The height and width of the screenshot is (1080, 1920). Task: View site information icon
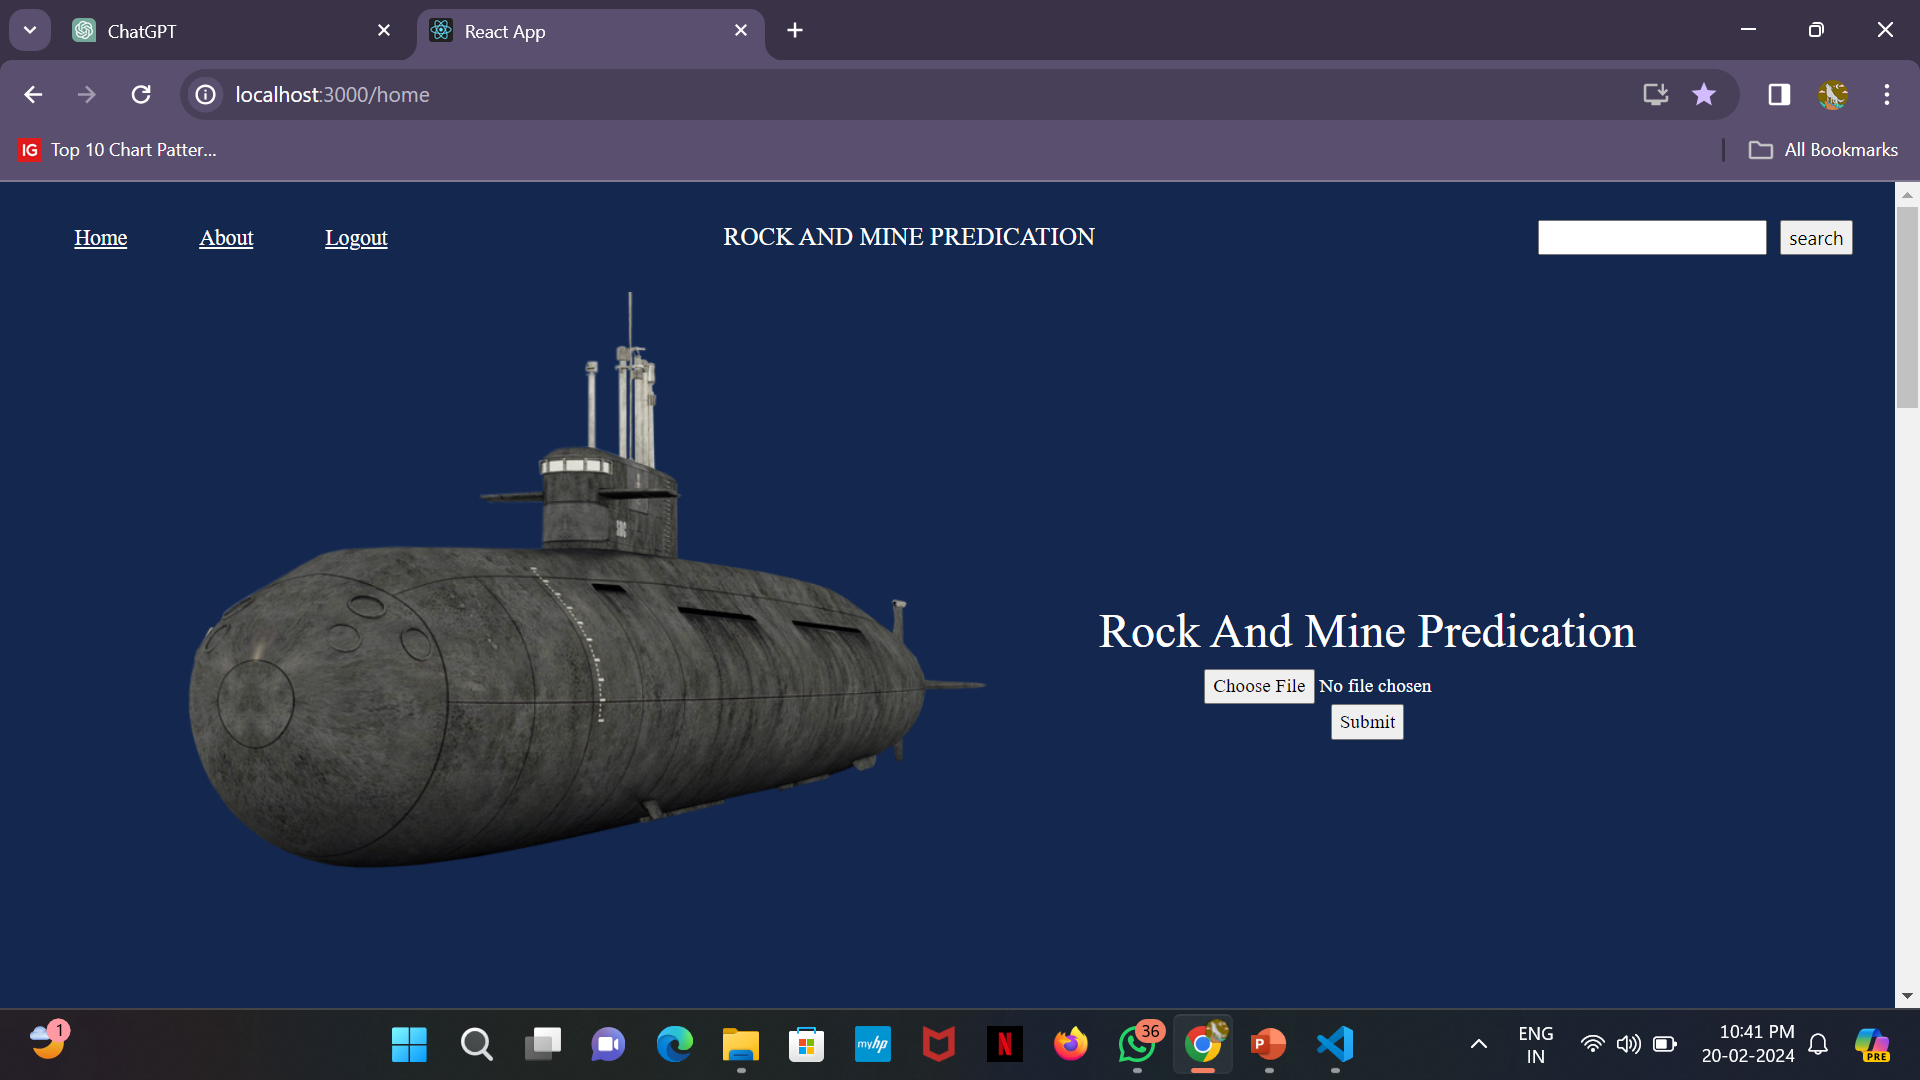(x=206, y=94)
